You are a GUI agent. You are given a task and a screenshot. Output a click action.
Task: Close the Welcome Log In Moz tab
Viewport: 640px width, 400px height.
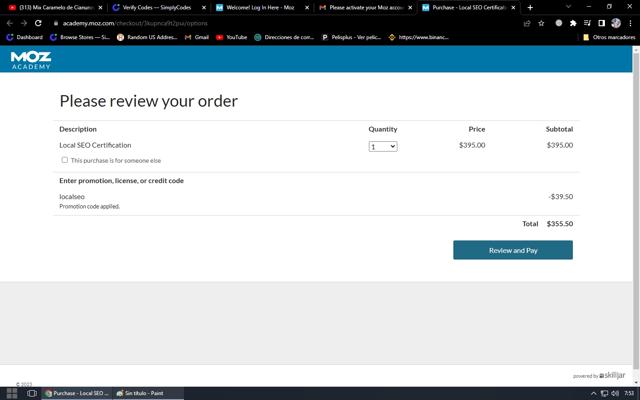tap(307, 7)
